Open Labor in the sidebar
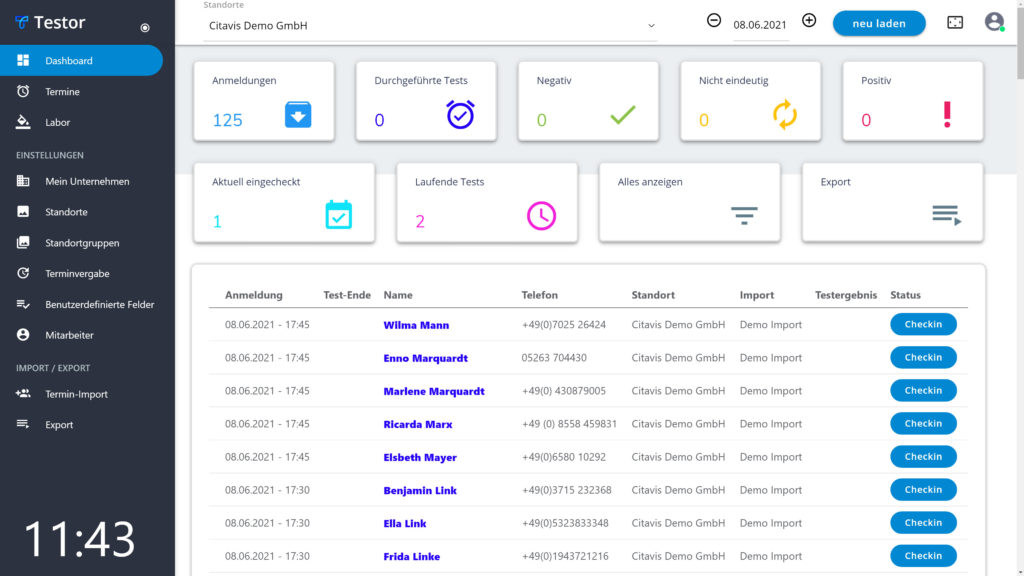Viewport: 1024px width, 576px height. (57, 122)
